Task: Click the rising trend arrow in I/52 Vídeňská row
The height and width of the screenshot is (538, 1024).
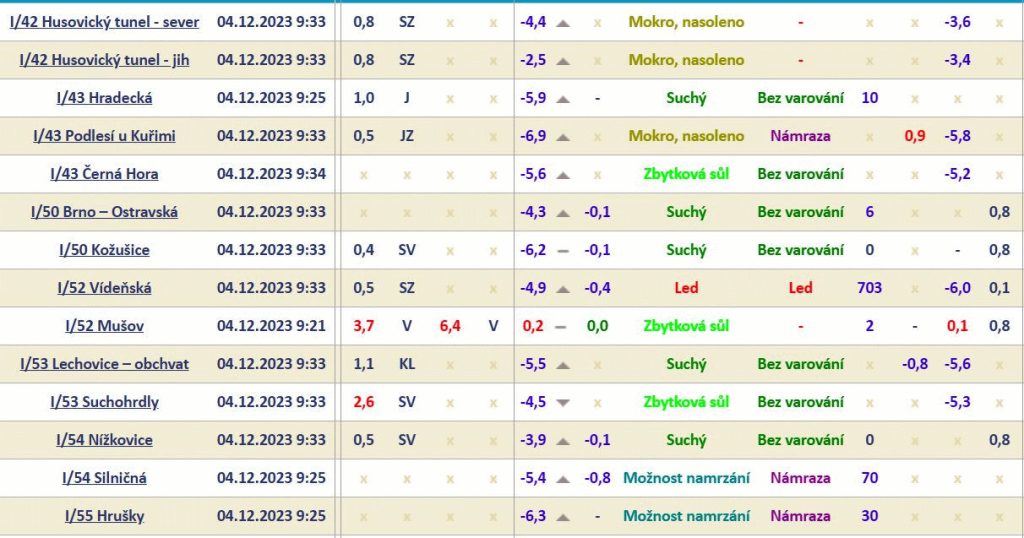Action: pyautogui.click(x=563, y=288)
